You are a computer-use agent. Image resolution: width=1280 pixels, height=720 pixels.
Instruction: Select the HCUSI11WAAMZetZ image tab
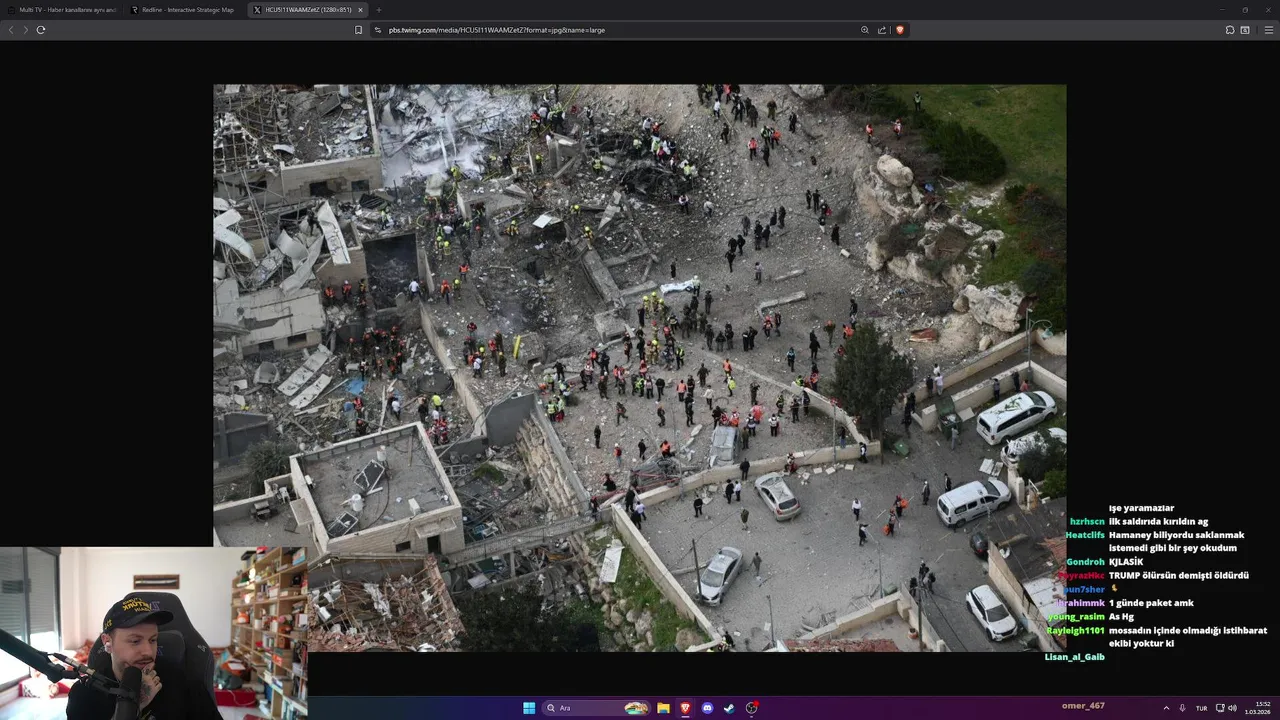pyautogui.click(x=308, y=10)
